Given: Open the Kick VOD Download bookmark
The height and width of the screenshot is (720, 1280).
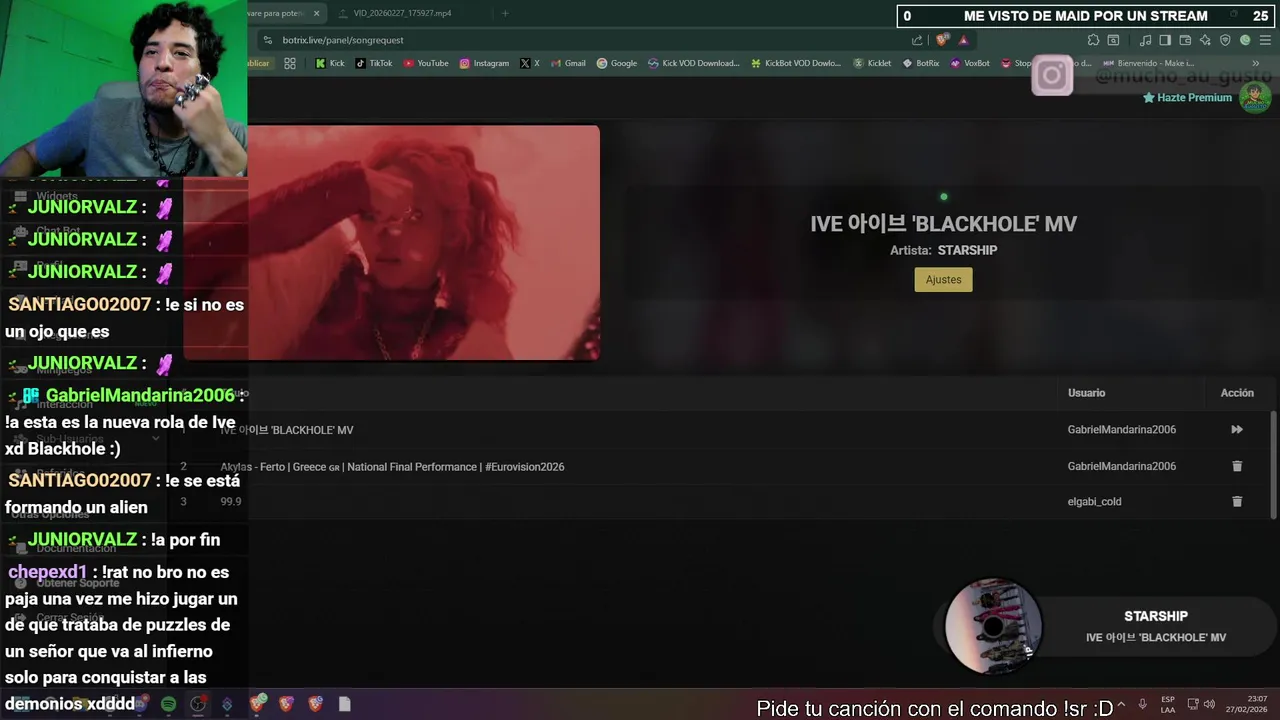Looking at the screenshot, I should [x=694, y=63].
